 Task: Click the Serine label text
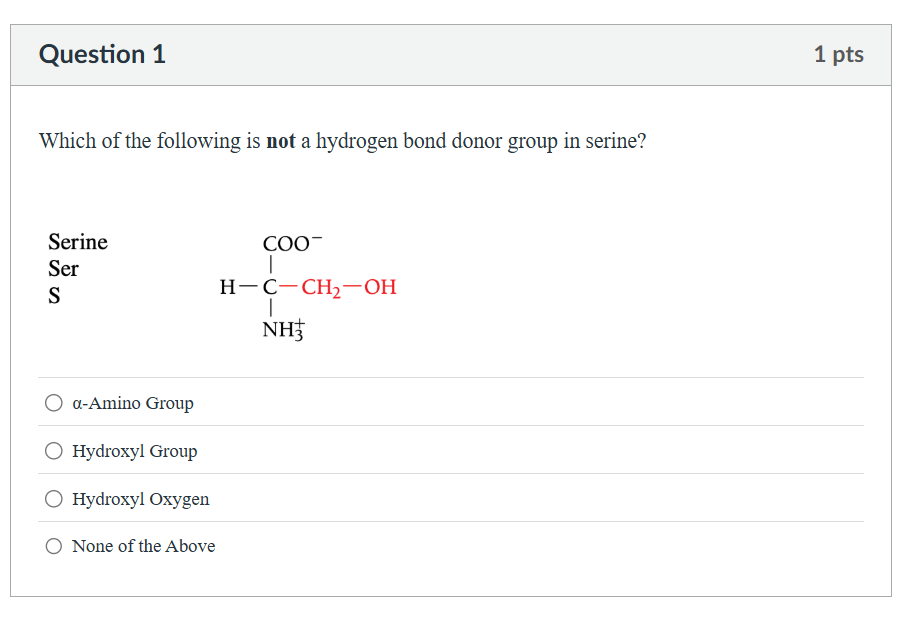pos(77,242)
